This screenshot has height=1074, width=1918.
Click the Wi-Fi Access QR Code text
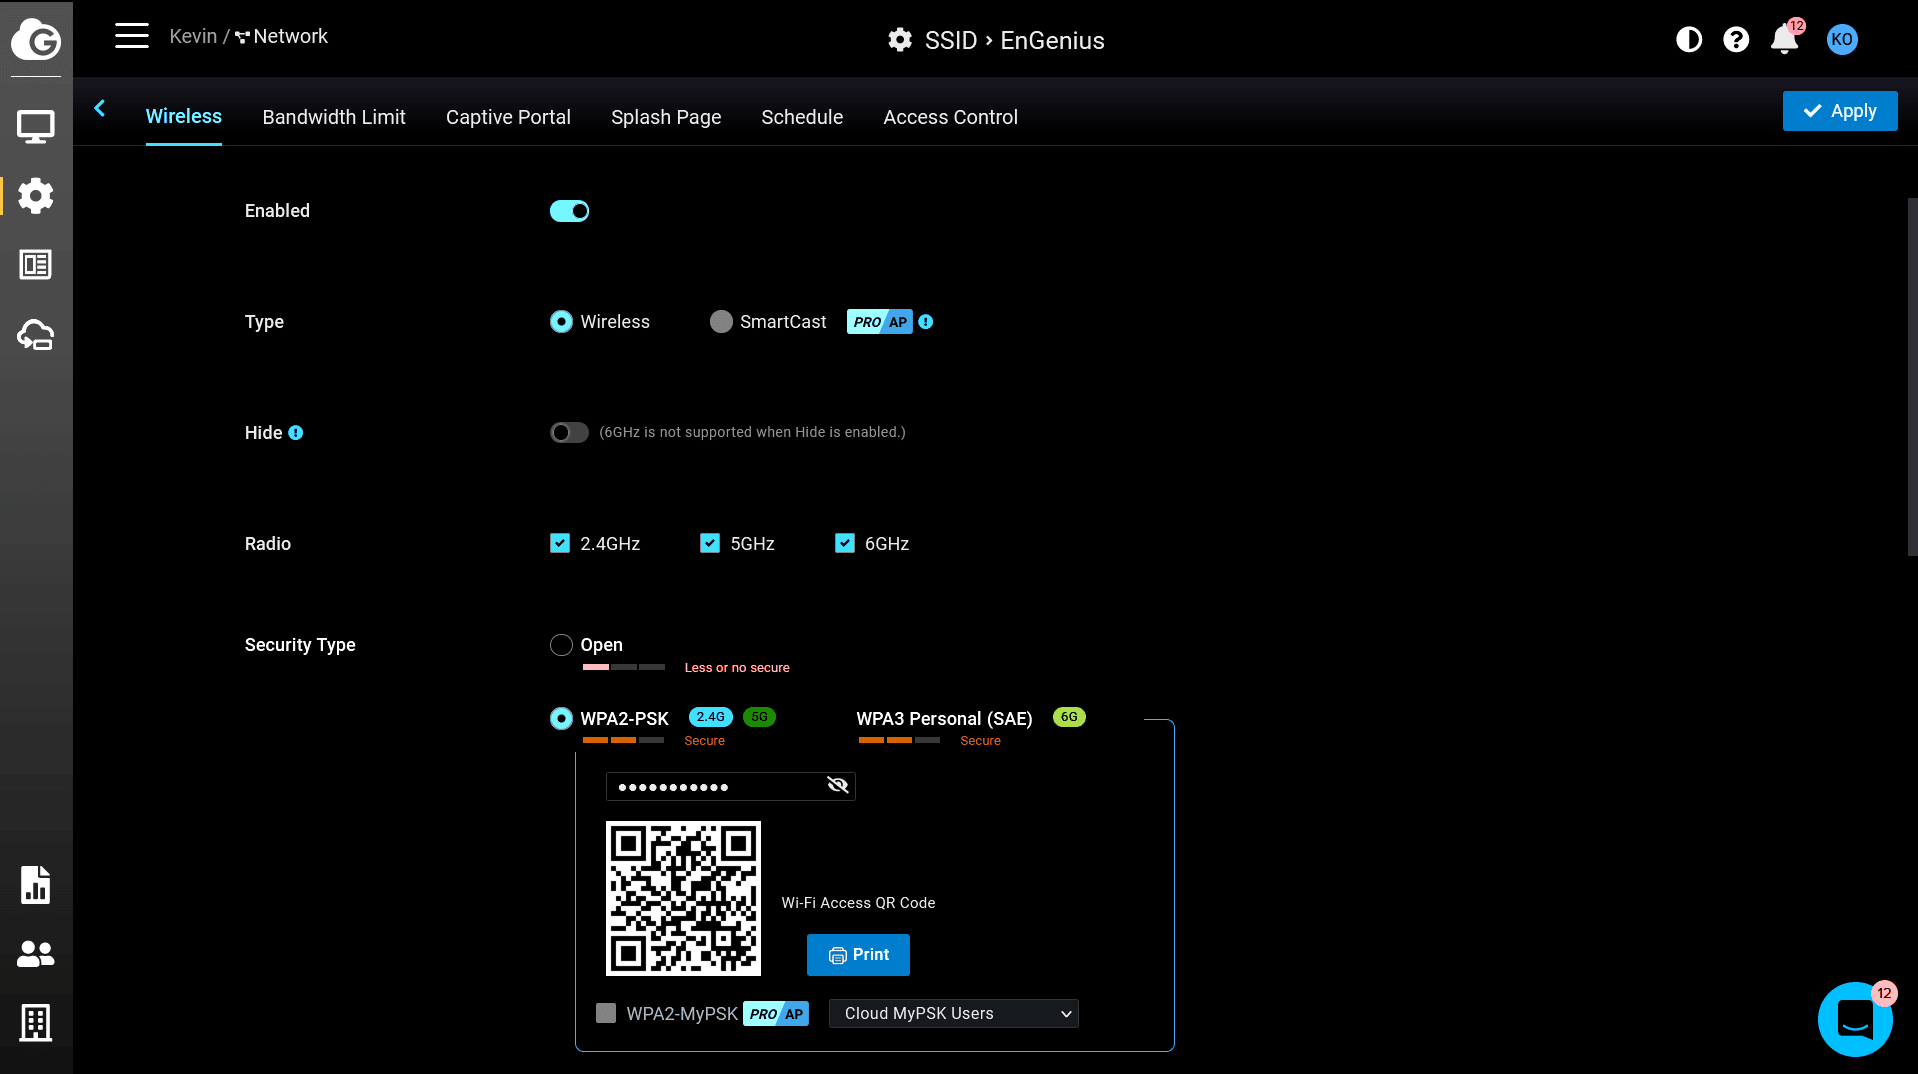coord(858,903)
